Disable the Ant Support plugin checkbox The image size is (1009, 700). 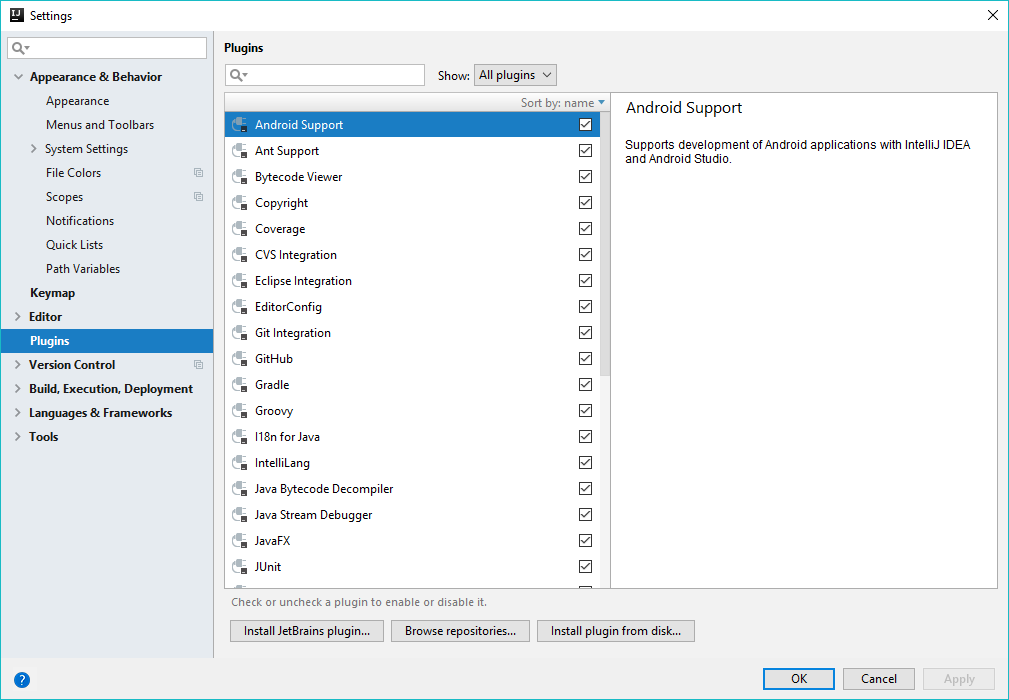coord(585,151)
